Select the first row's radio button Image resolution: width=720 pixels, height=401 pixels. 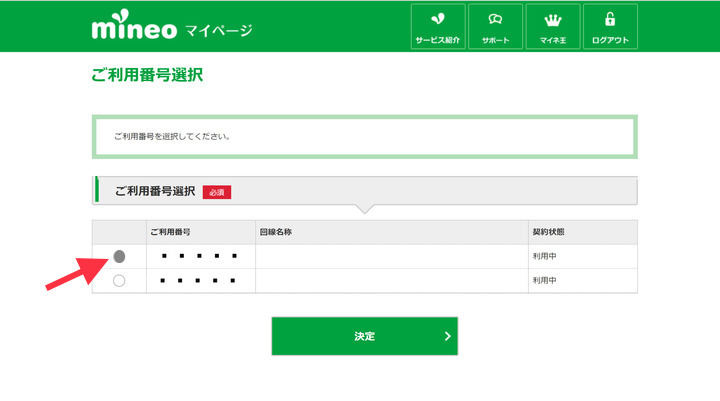click(119, 257)
